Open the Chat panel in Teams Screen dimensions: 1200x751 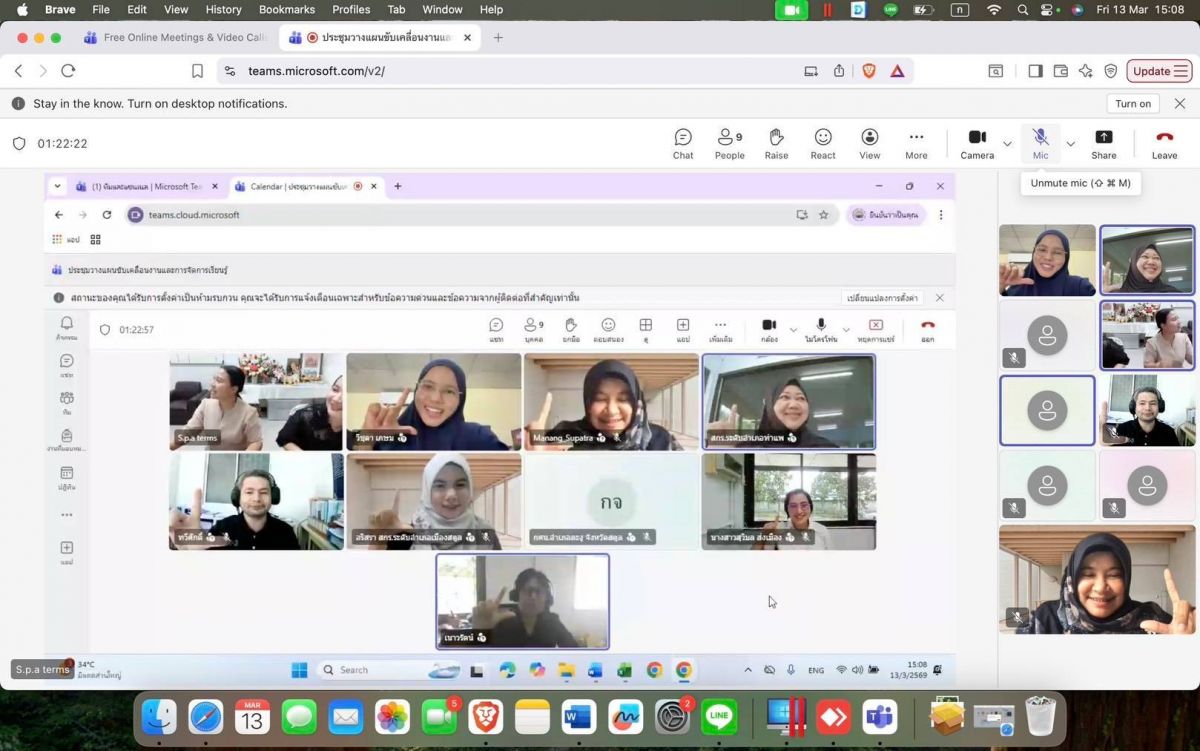pos(683,143)
